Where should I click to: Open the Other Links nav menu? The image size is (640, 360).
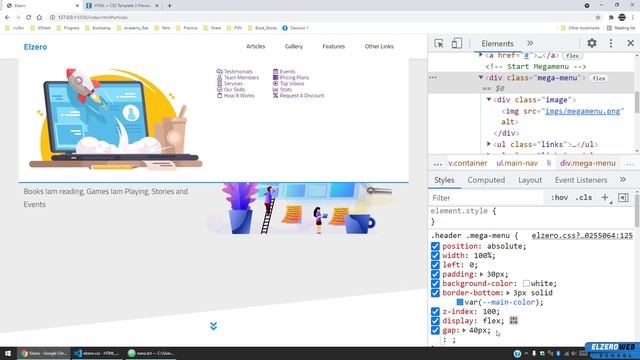(379, 47)
